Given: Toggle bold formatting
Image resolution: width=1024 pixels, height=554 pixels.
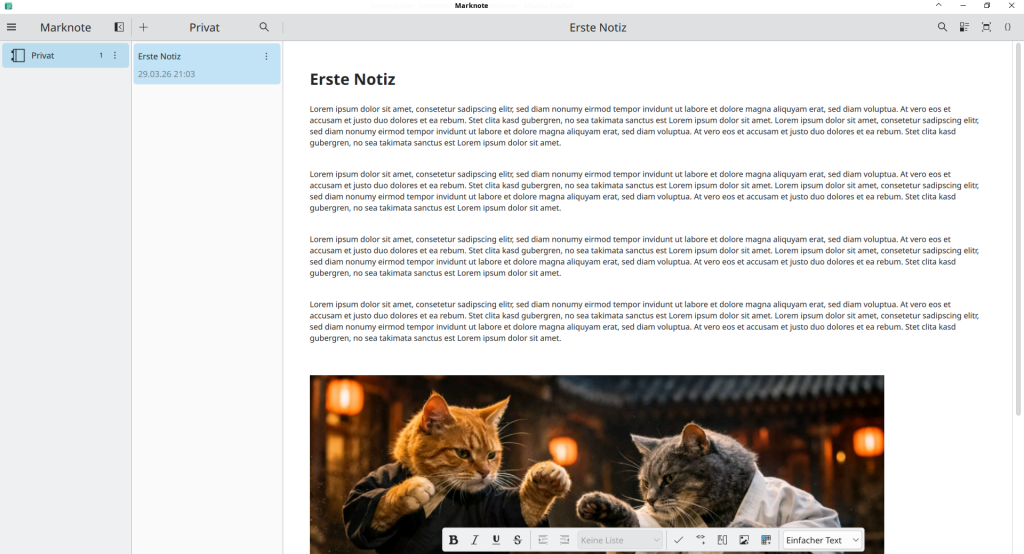Looking at the screenshot, I should 453,540.
